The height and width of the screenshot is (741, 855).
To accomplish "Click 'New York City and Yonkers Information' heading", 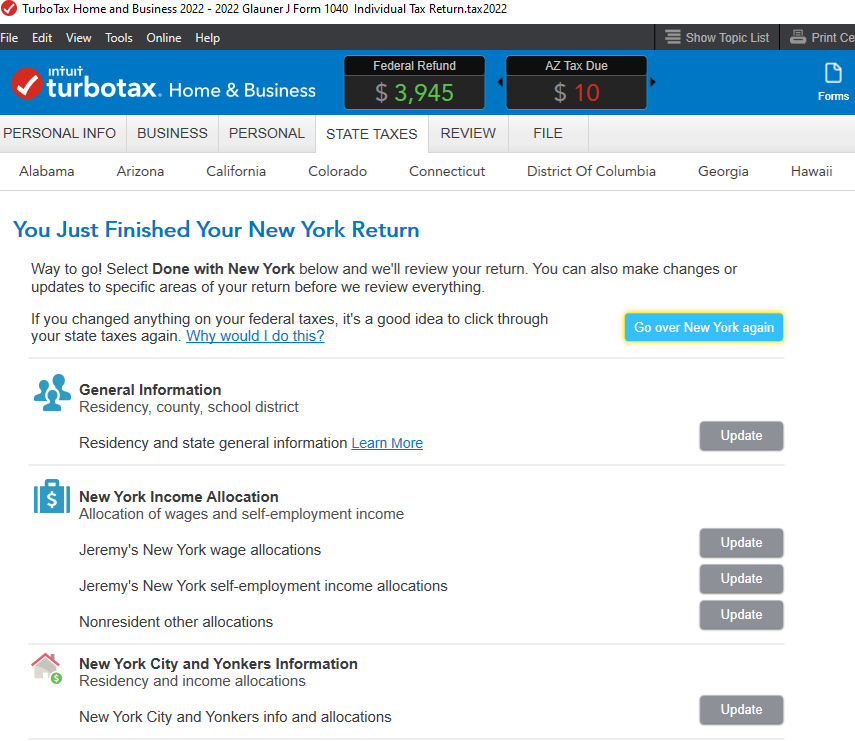I will tap(218, 664).
